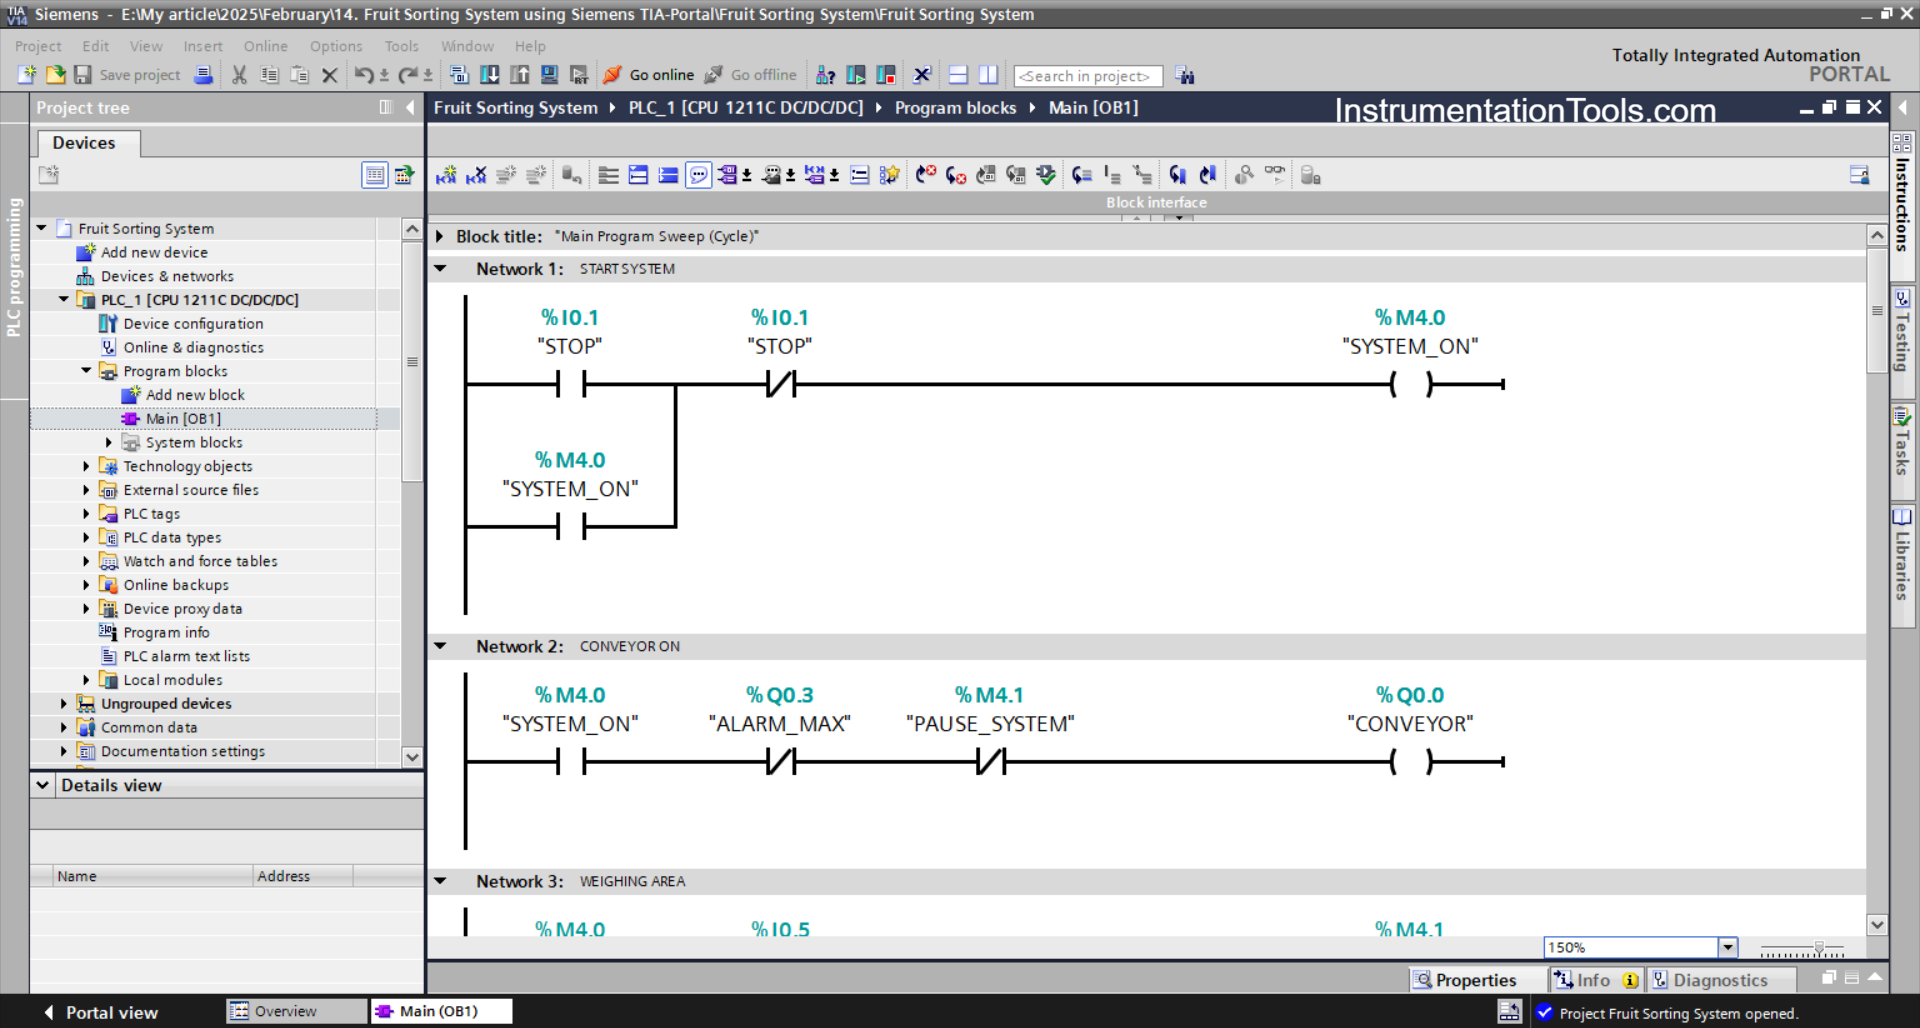Delete network icon in editor toolbar
The image size is (1920, 1028).
(x=476, y=175)
